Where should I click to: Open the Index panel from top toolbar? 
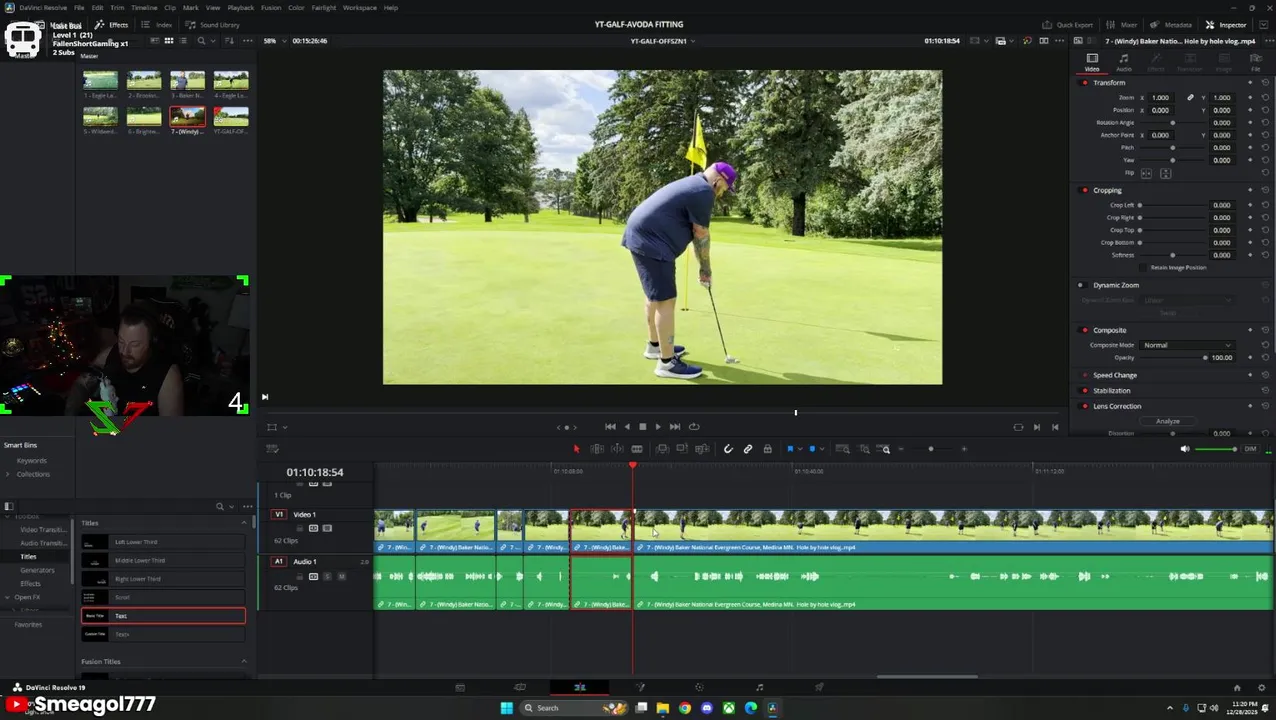click(x=158, y=25)
